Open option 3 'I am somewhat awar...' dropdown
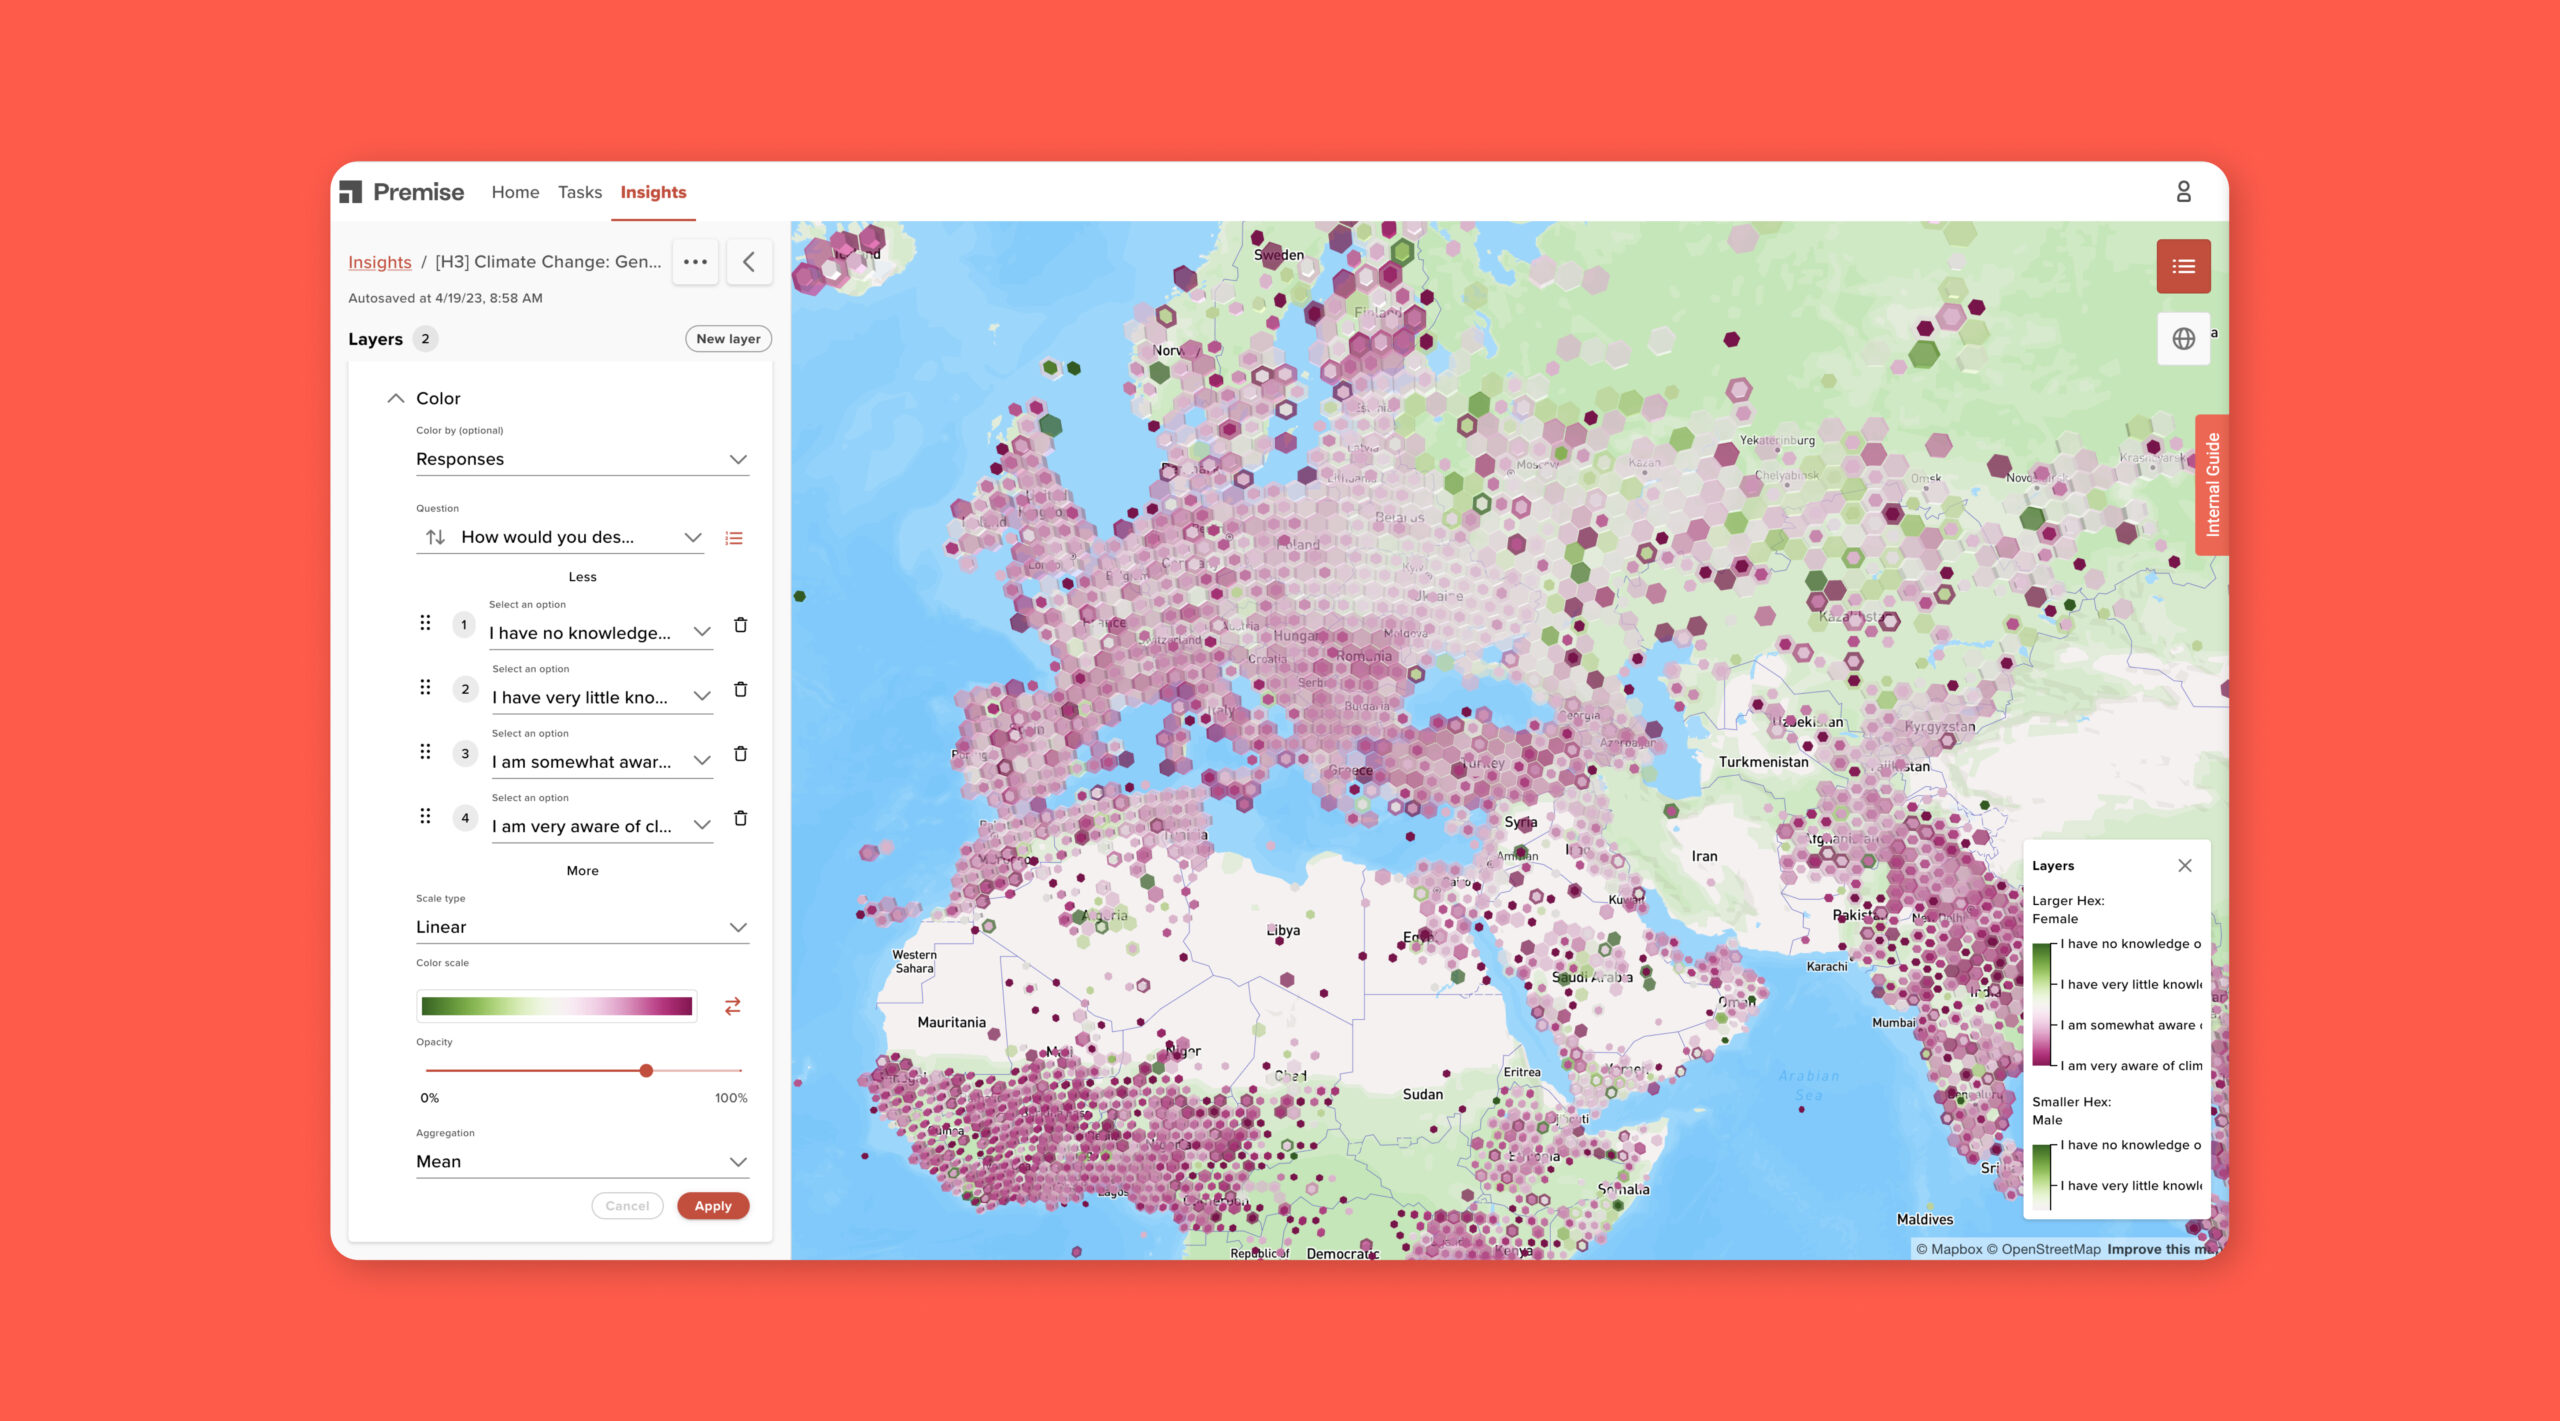Viewport: 2560px width, 1421px height. pyautogui.click(x=602, y=761)
